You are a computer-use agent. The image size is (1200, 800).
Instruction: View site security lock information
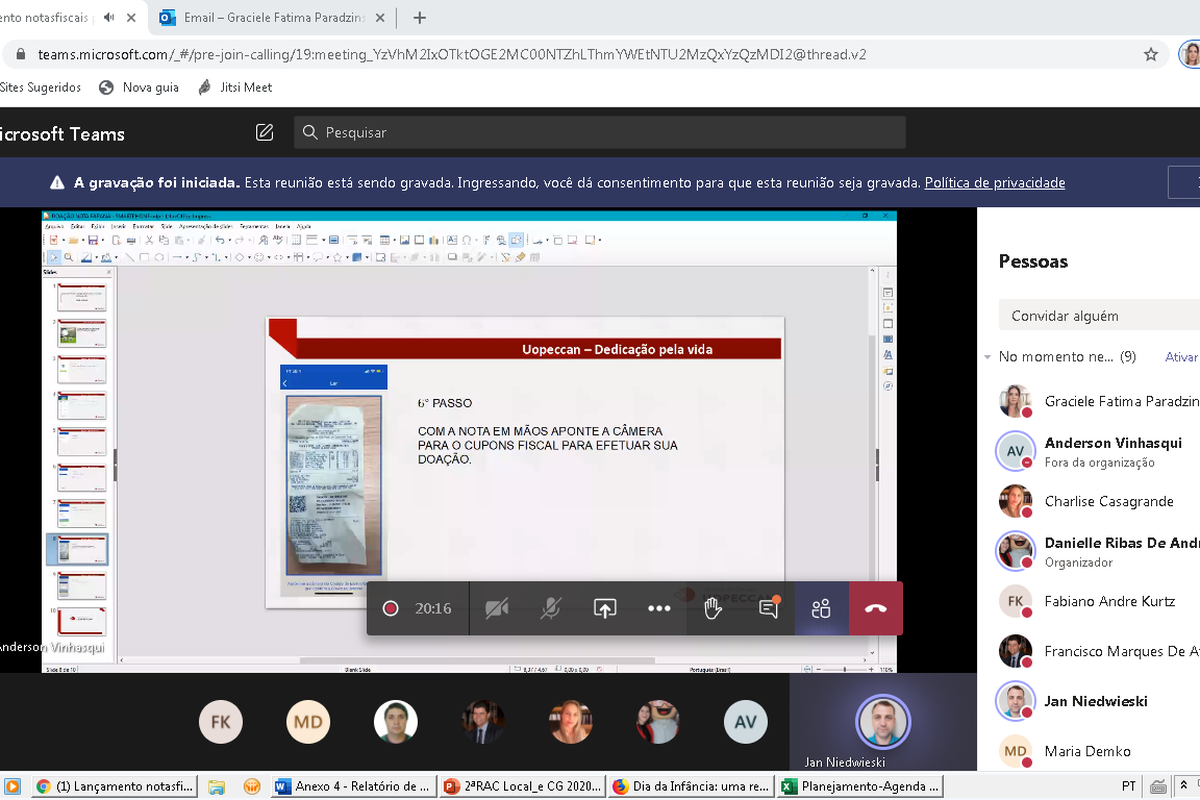[21, 54]
